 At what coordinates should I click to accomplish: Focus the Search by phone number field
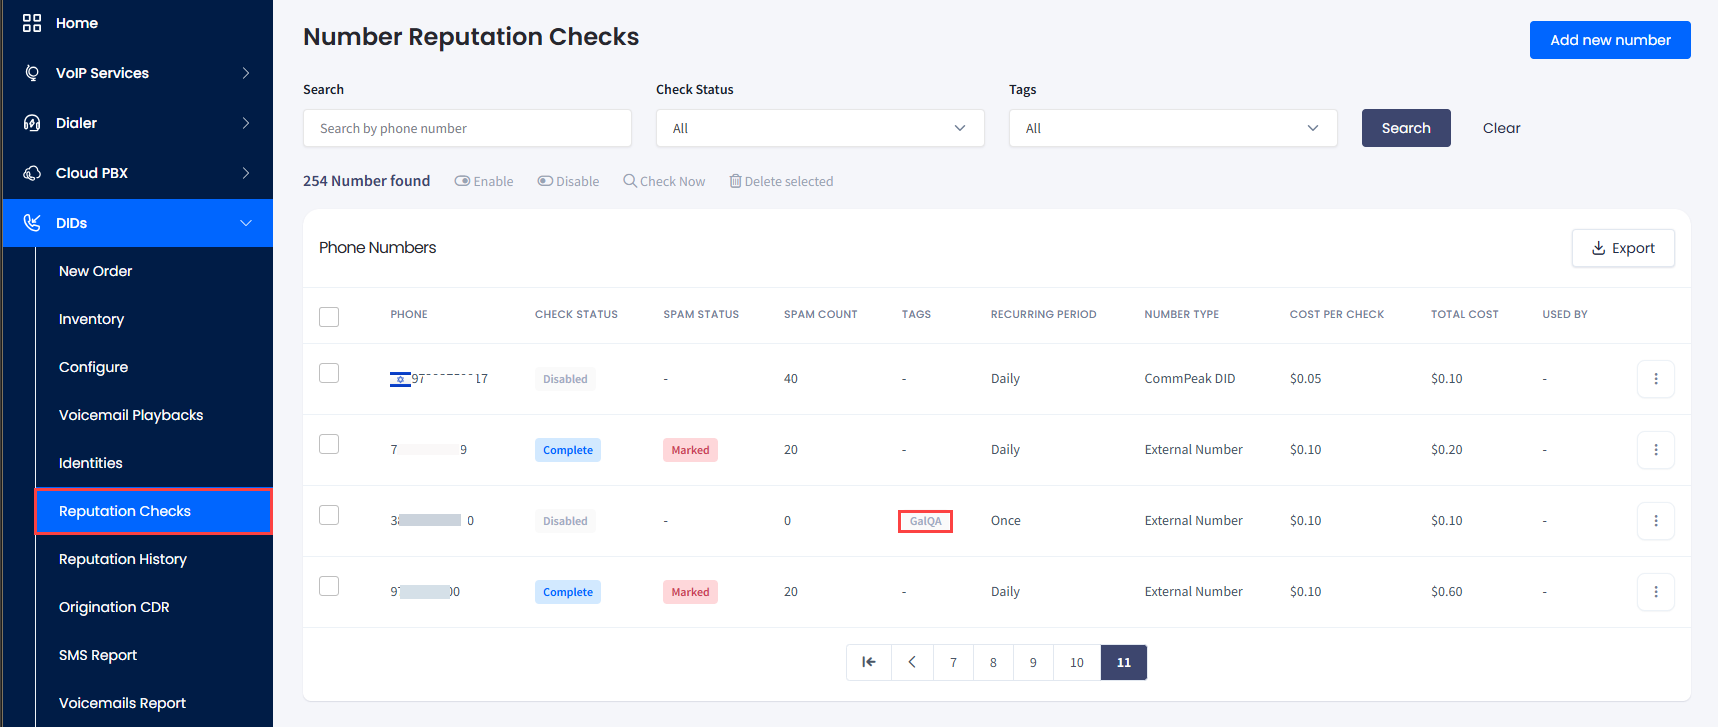coord(467,128)
